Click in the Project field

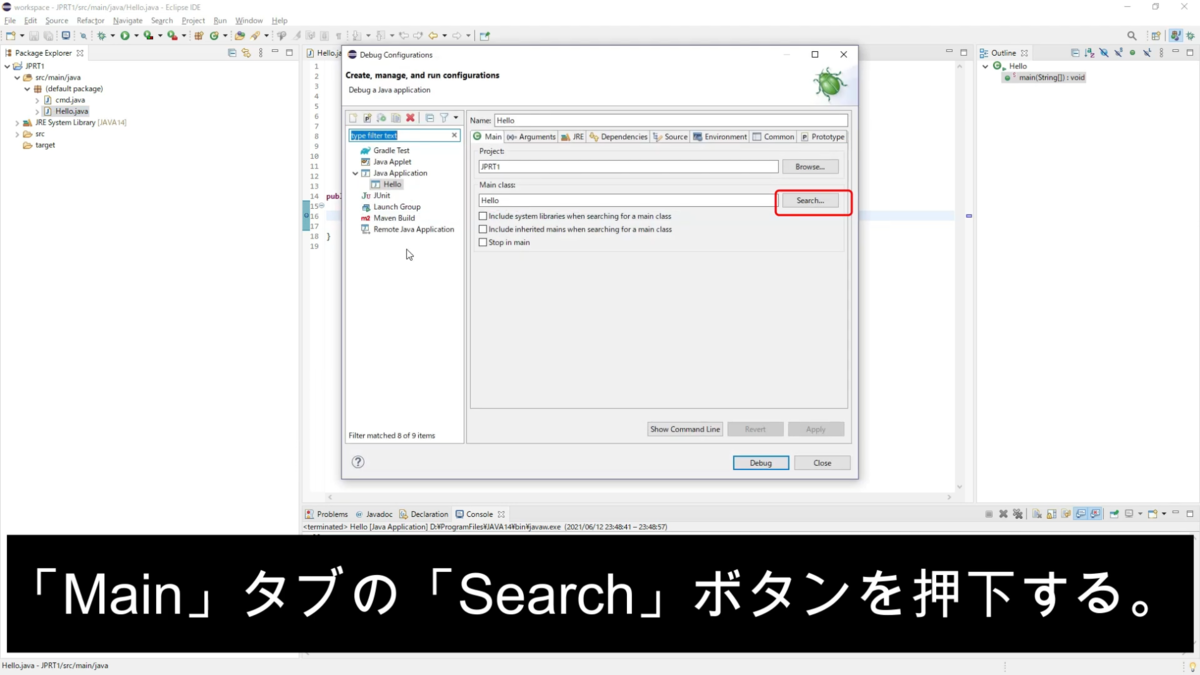[628, 167]
